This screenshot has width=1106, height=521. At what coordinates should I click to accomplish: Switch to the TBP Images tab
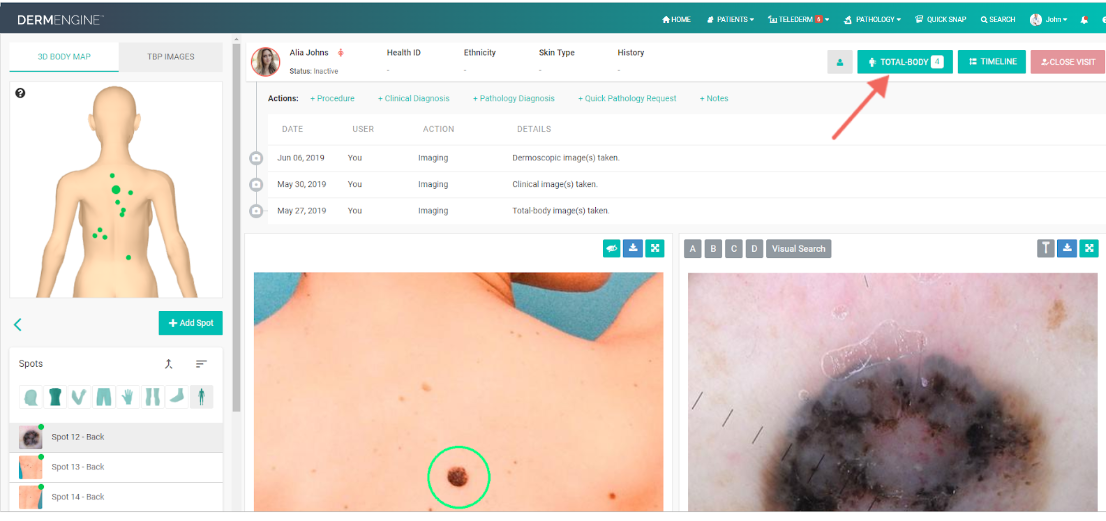pyautogui.click(x=171, y=56)
